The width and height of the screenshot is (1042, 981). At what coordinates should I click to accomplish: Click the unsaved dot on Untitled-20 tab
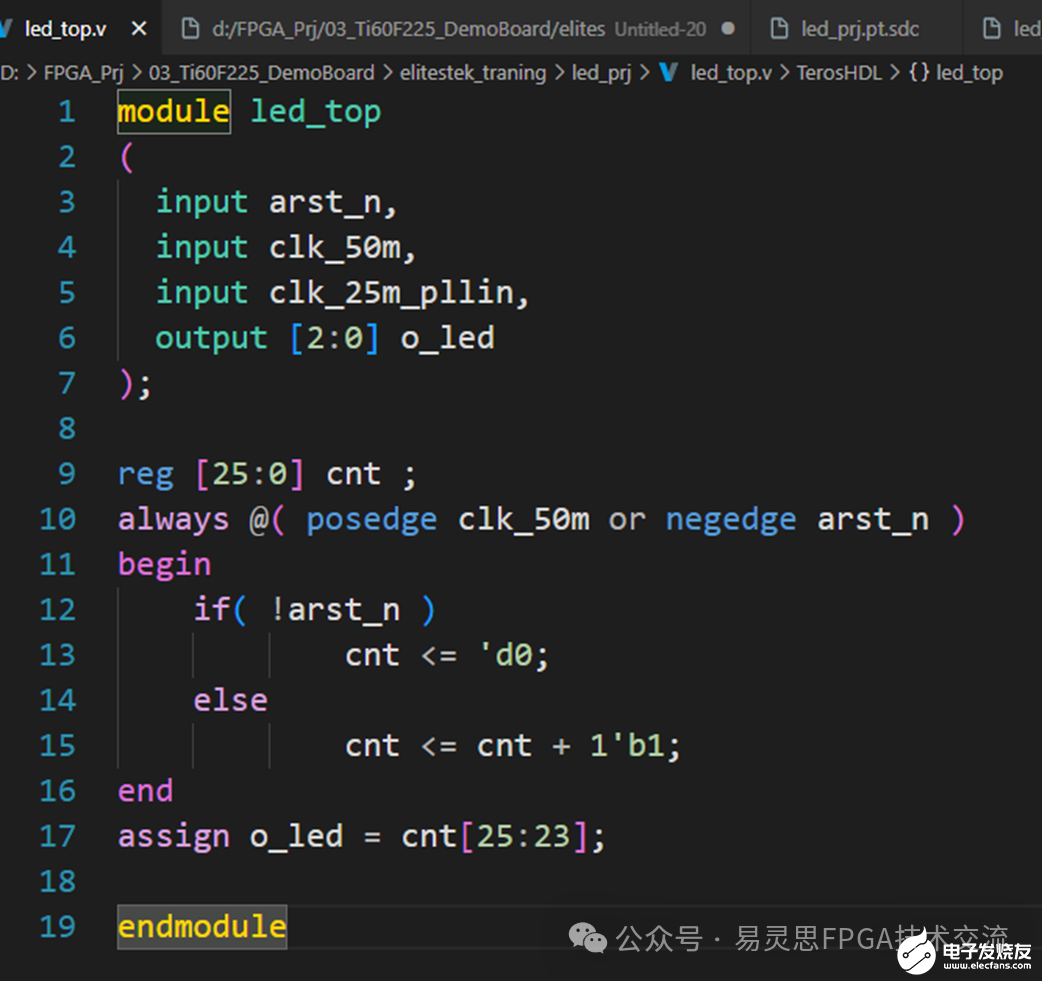728,29
